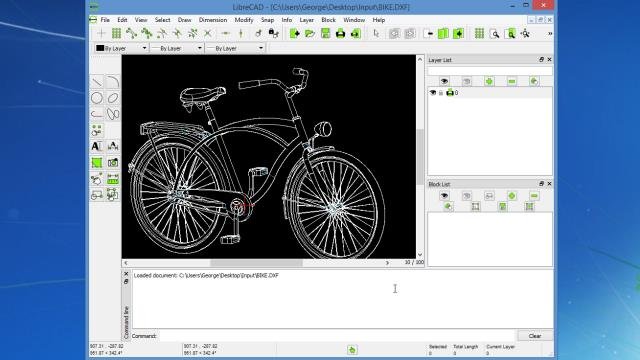Toggle Snap Intersection X icon
640x360 pixels.
[208, 33]
